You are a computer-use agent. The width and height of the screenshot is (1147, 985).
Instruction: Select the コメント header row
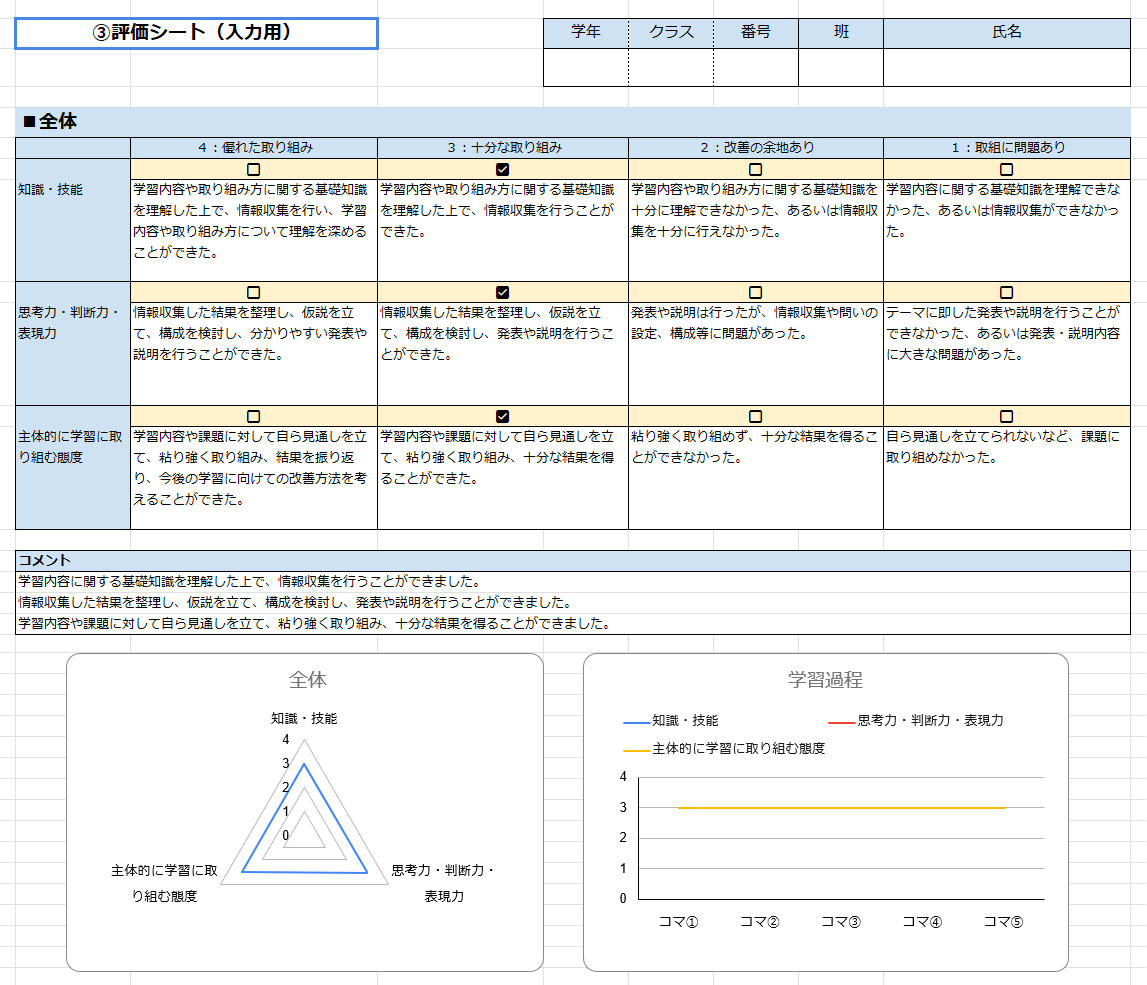click(573, 561)
